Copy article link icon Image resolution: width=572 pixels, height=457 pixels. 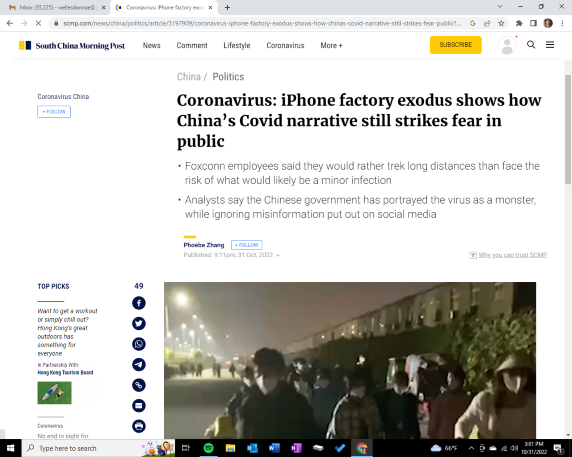pos(139,385)
